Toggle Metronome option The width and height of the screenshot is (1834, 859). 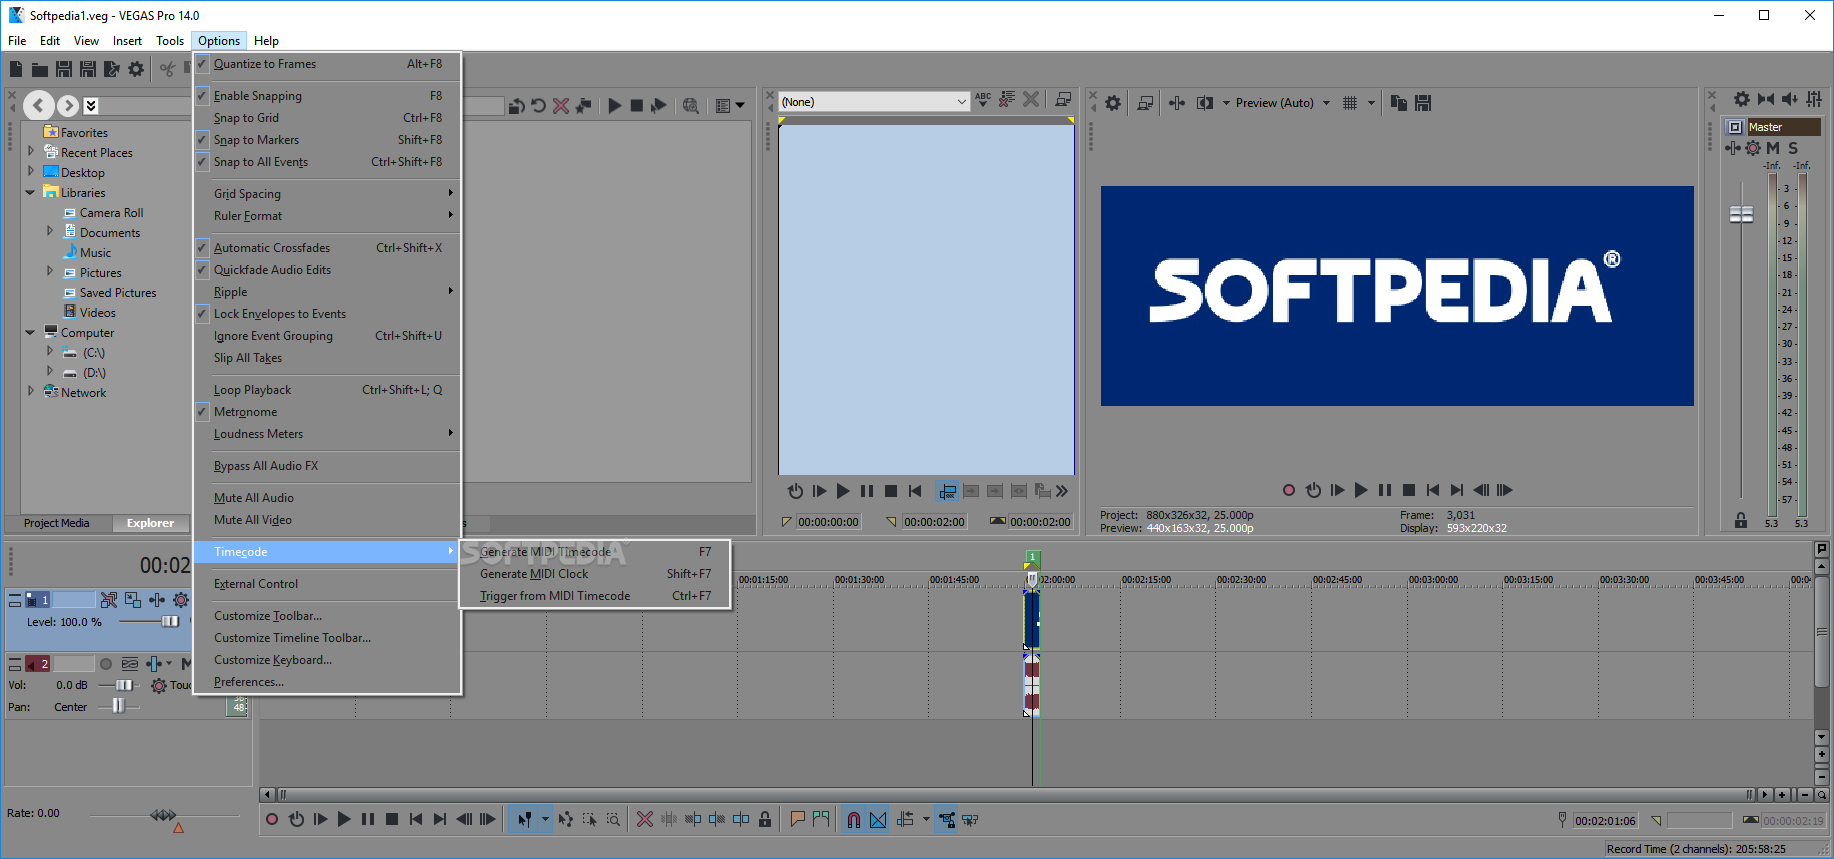327,412
